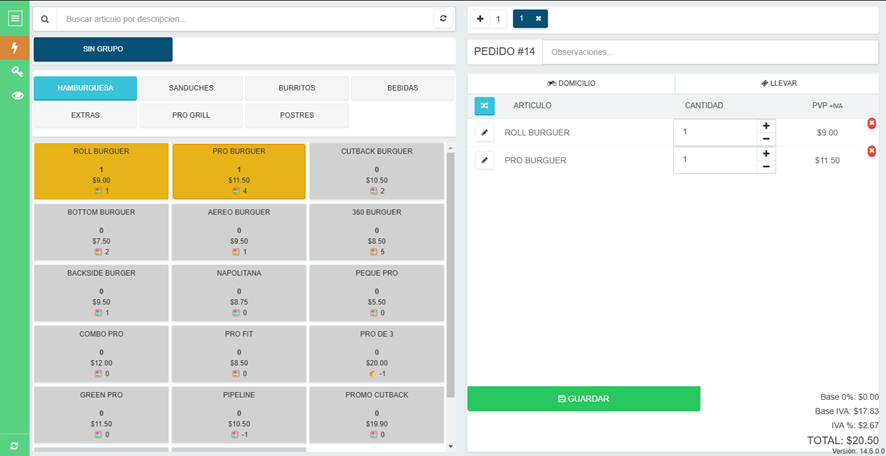Click the TOTAL: $20.50 amount

click(x=842, y=440)
